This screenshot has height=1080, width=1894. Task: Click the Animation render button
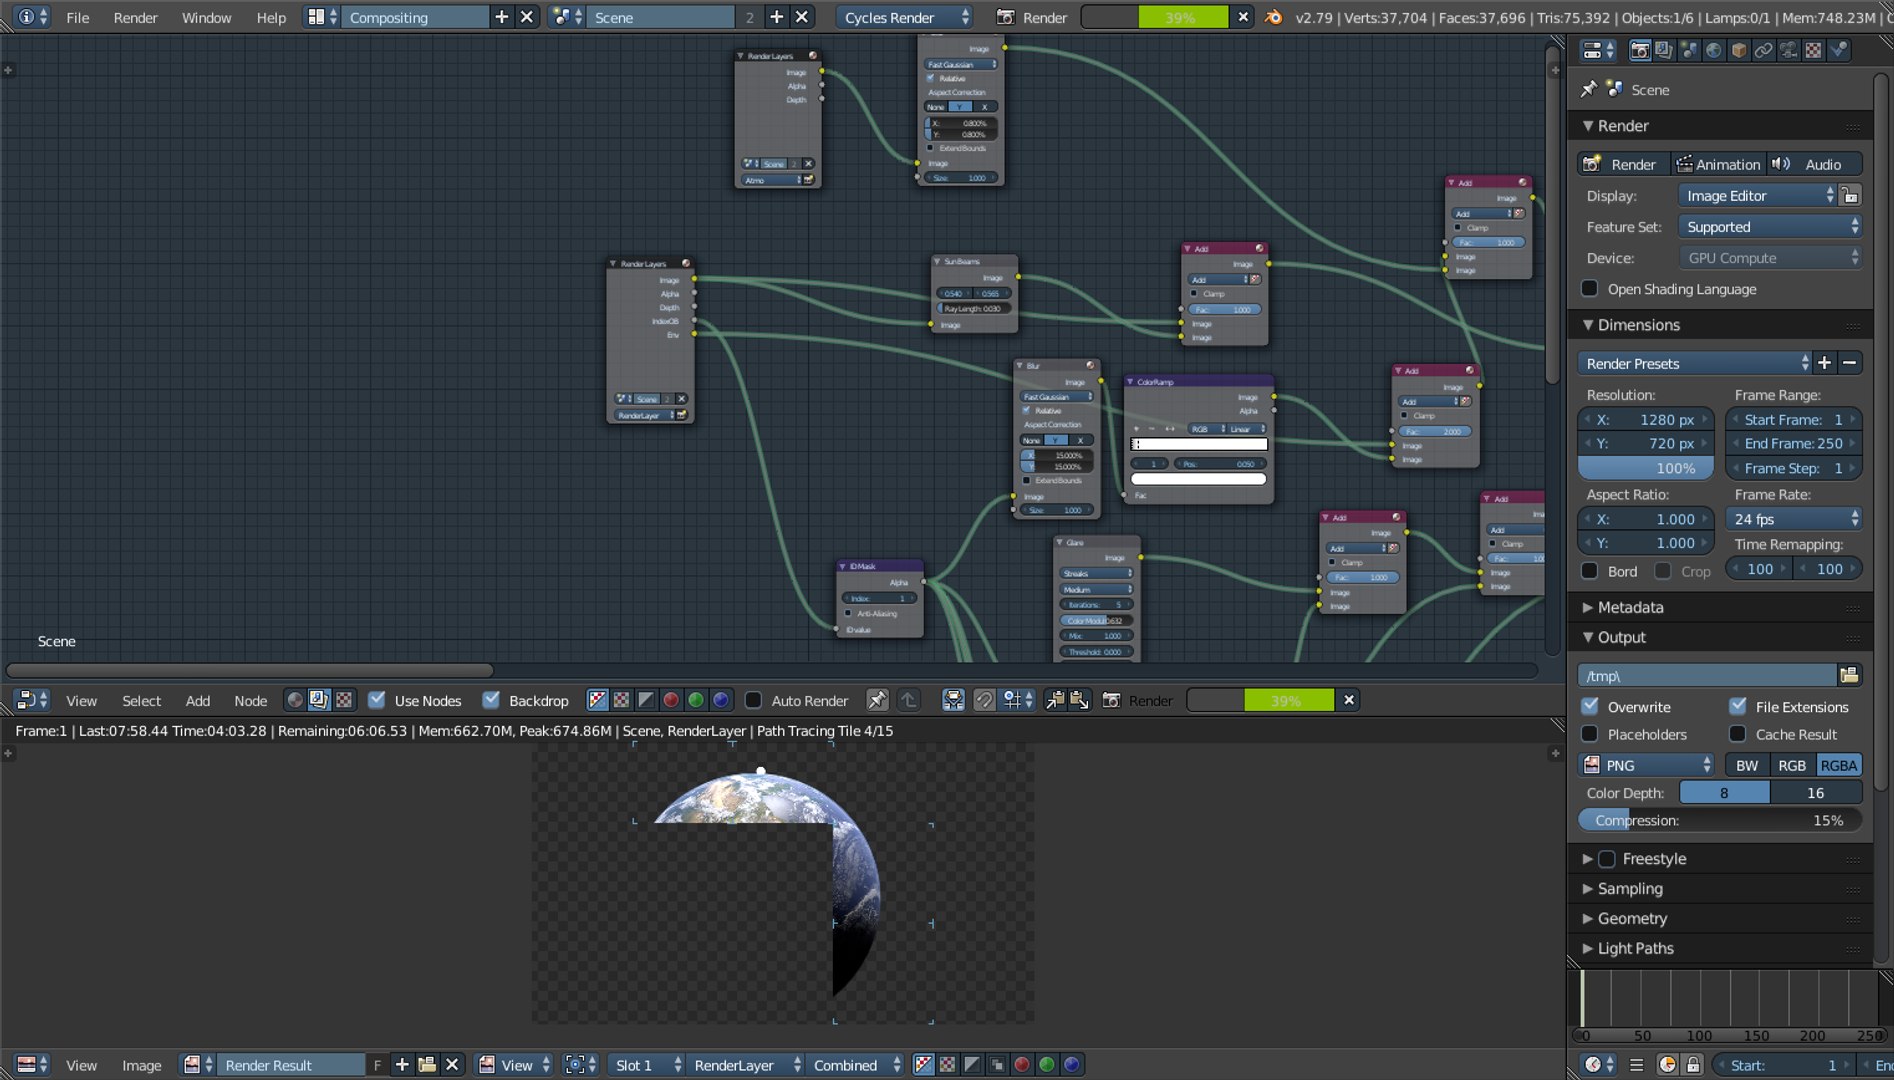coord(1718,164)
